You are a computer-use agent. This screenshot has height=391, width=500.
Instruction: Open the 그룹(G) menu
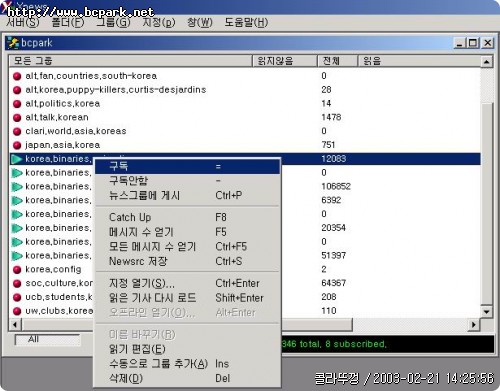point(113,23)
